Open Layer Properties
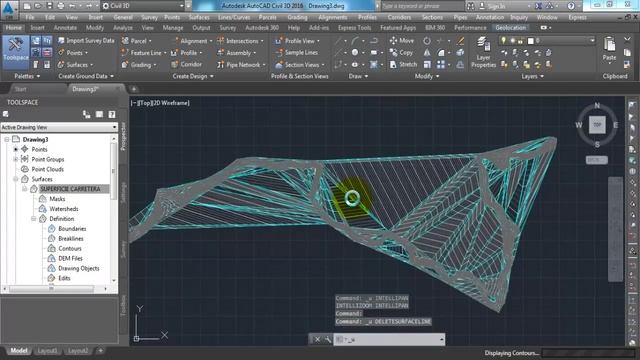The height and width of the screenshot is (360, 640). pos(483,52)
